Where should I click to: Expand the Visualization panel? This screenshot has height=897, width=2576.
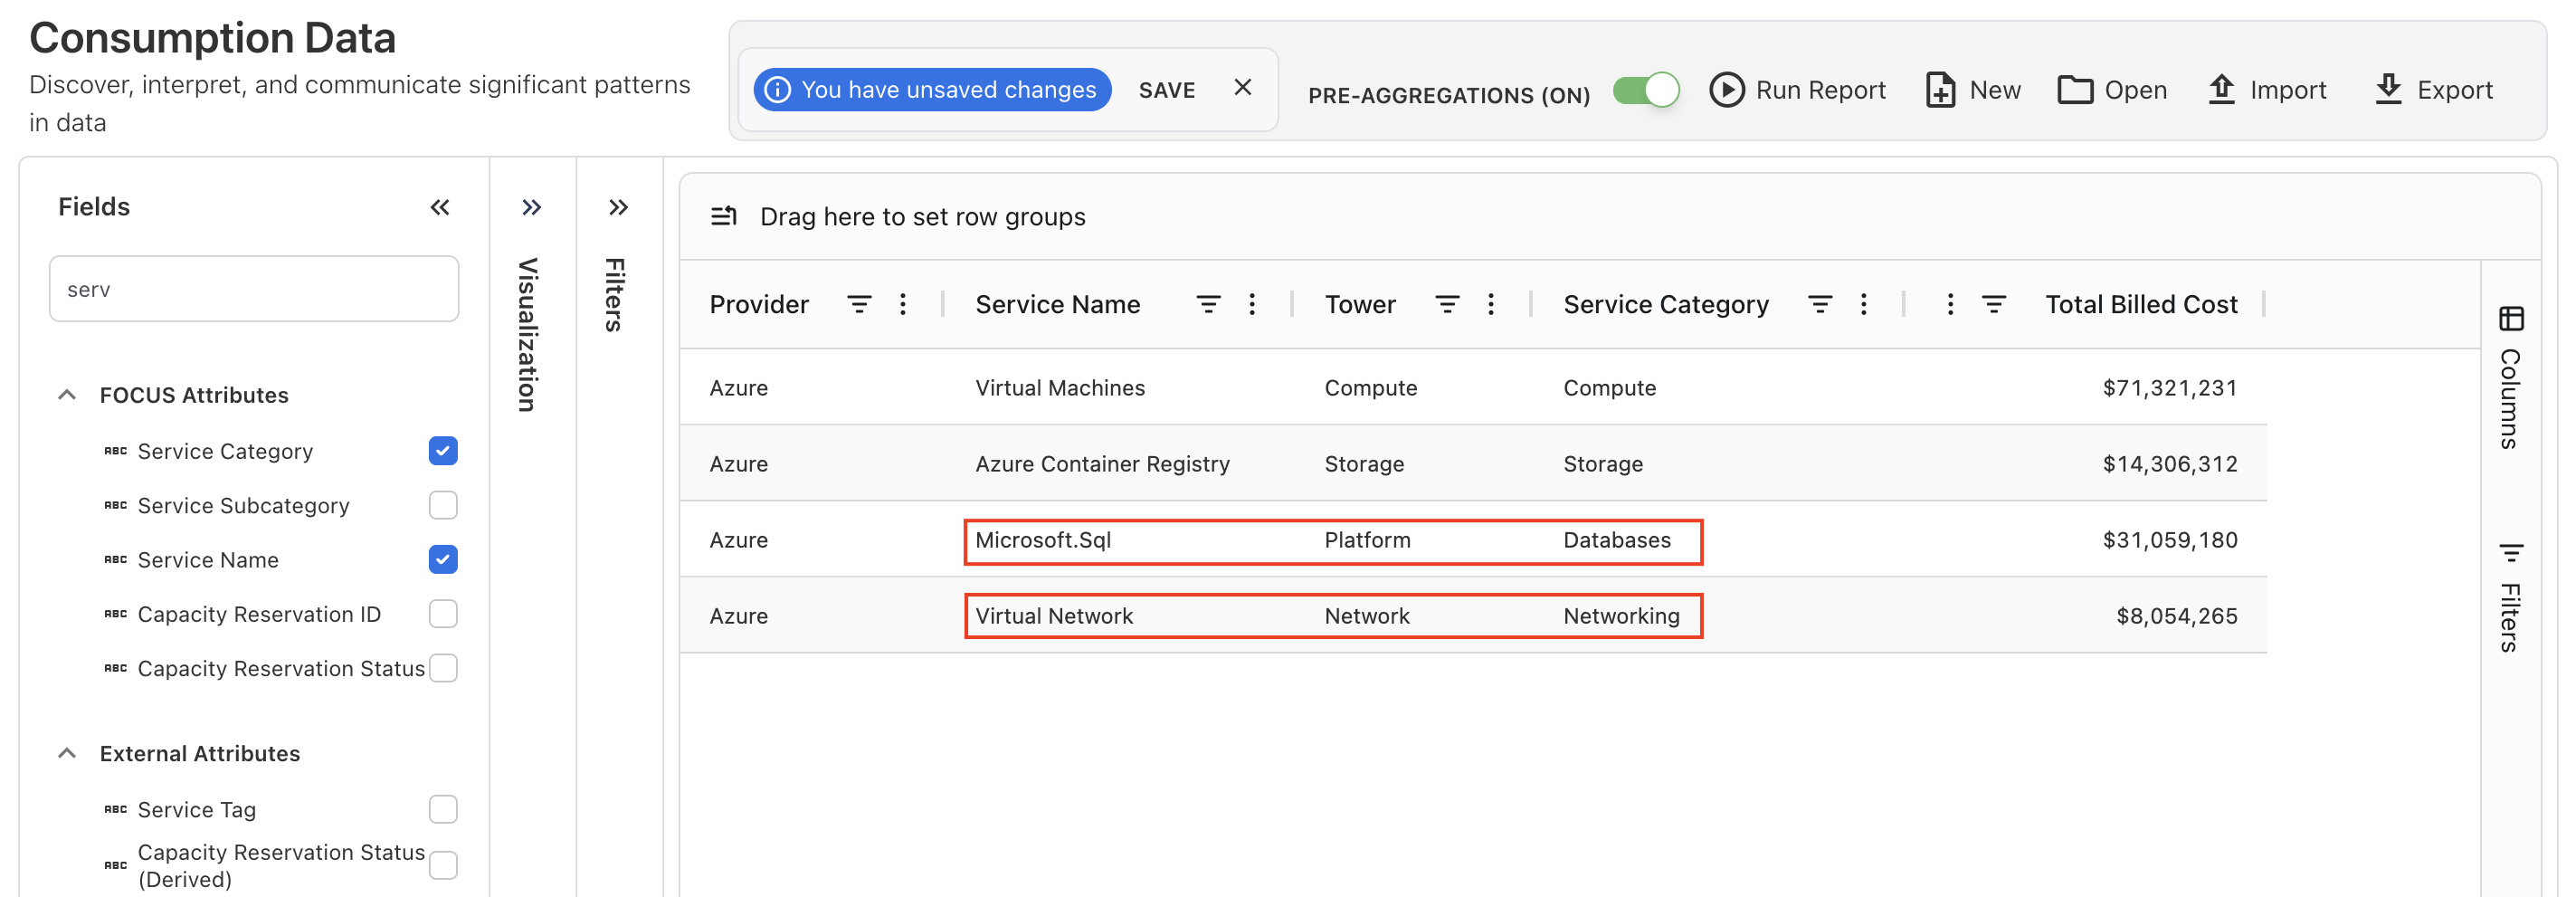coord(531,207)
